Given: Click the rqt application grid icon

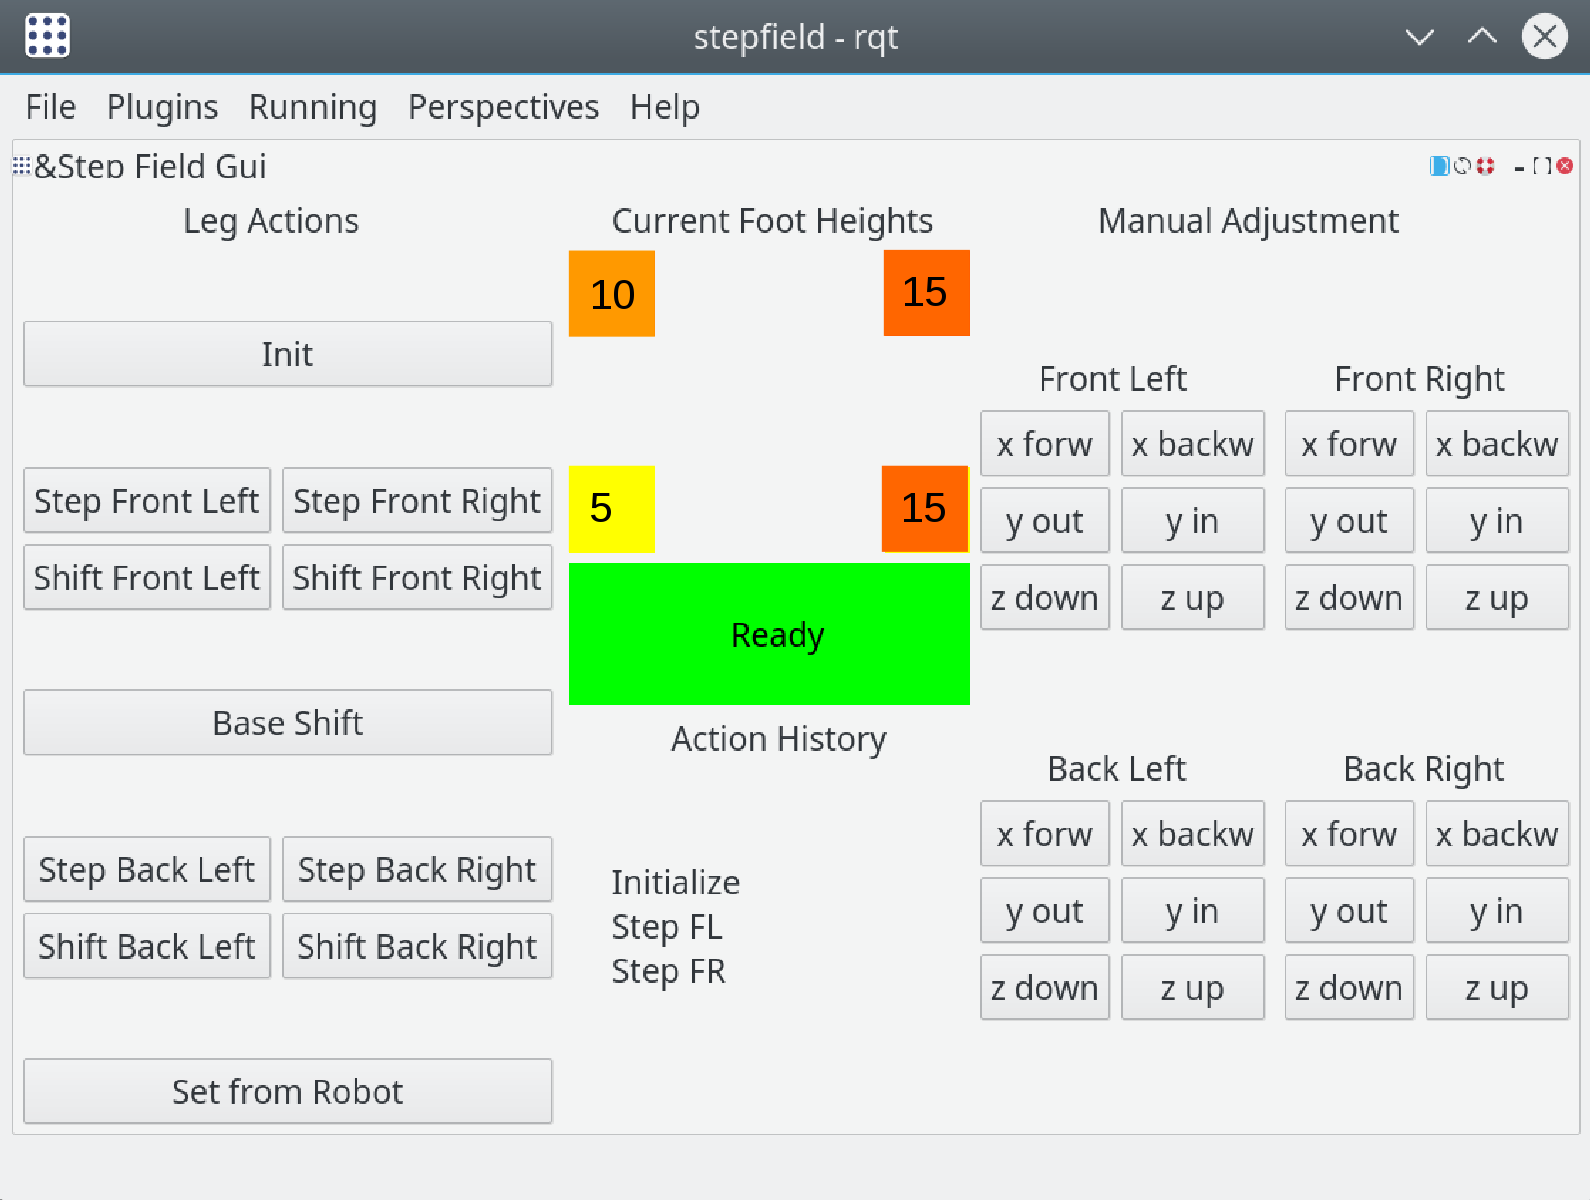Looking at the screenshot, I should click(x=47, y=36).
